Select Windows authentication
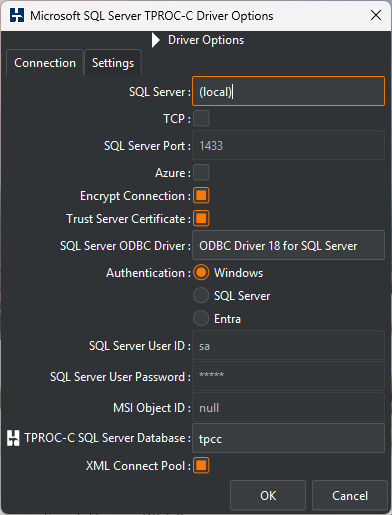392x515 pixels. click(x=201, y=273)
